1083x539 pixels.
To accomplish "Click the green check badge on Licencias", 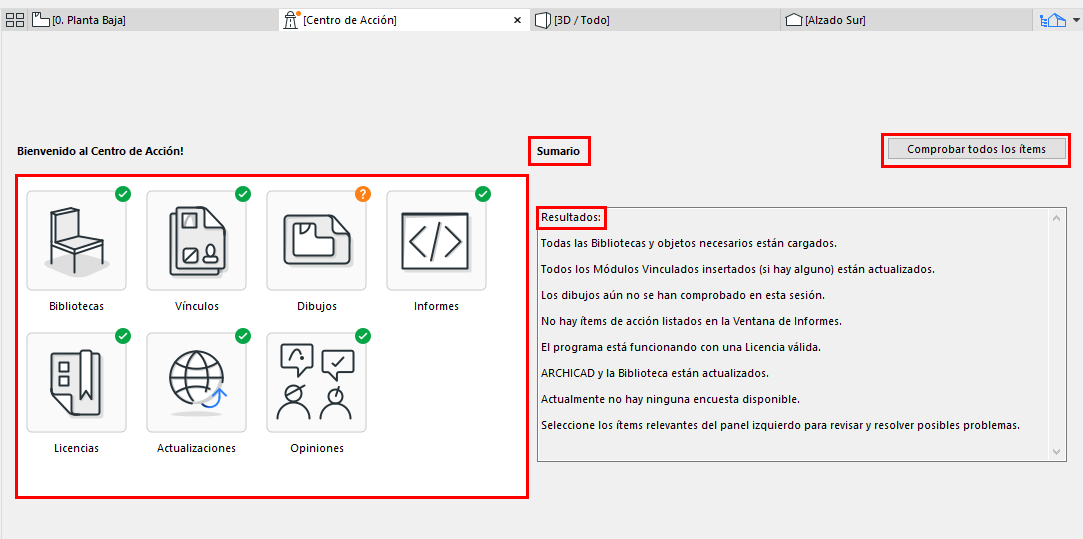I will [x=123, y=336].
